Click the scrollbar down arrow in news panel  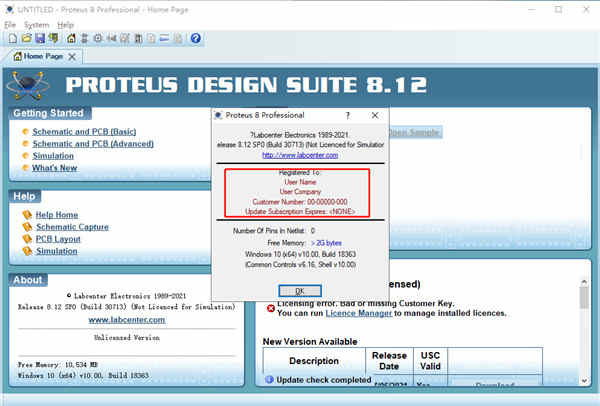[584, 380]
